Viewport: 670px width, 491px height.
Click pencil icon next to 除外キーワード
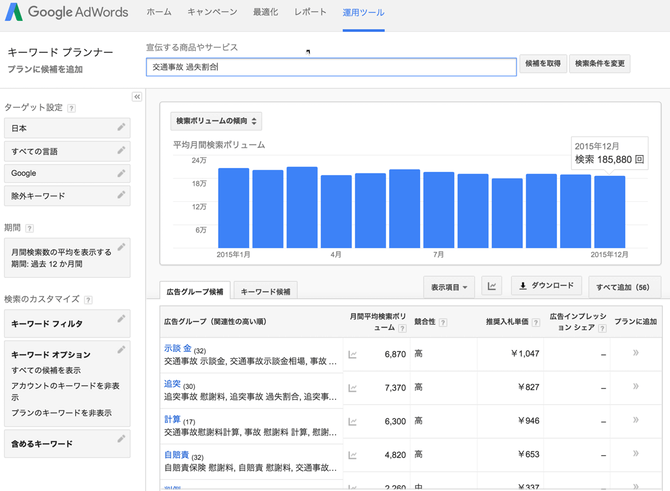tap(121, 194)
